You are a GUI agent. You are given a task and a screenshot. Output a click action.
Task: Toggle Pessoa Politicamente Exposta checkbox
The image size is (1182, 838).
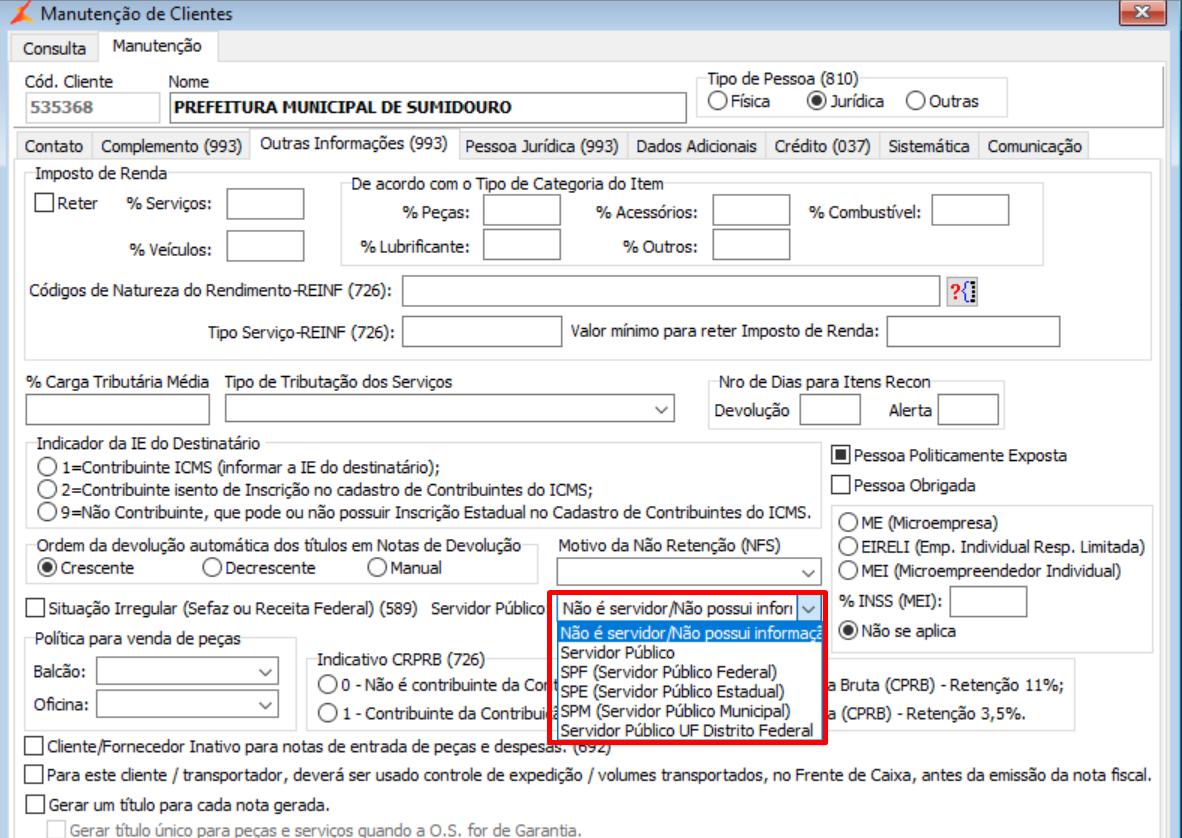point(841,455)
